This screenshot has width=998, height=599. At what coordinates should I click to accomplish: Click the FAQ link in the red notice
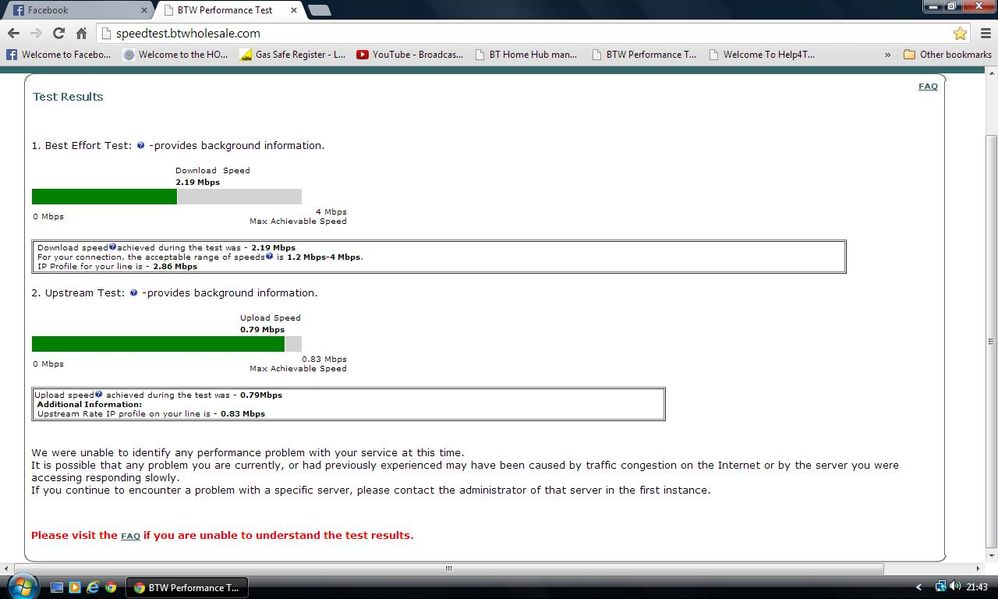coord(130,536)
